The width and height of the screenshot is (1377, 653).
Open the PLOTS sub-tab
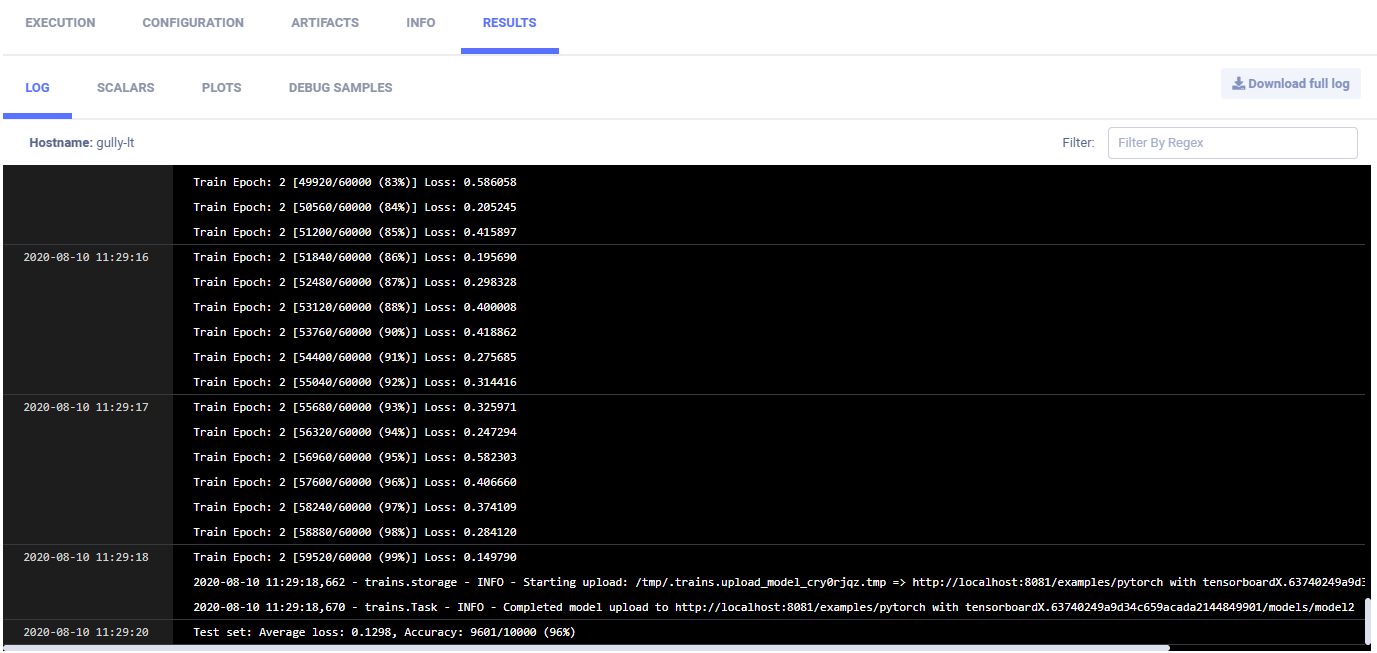221,88
